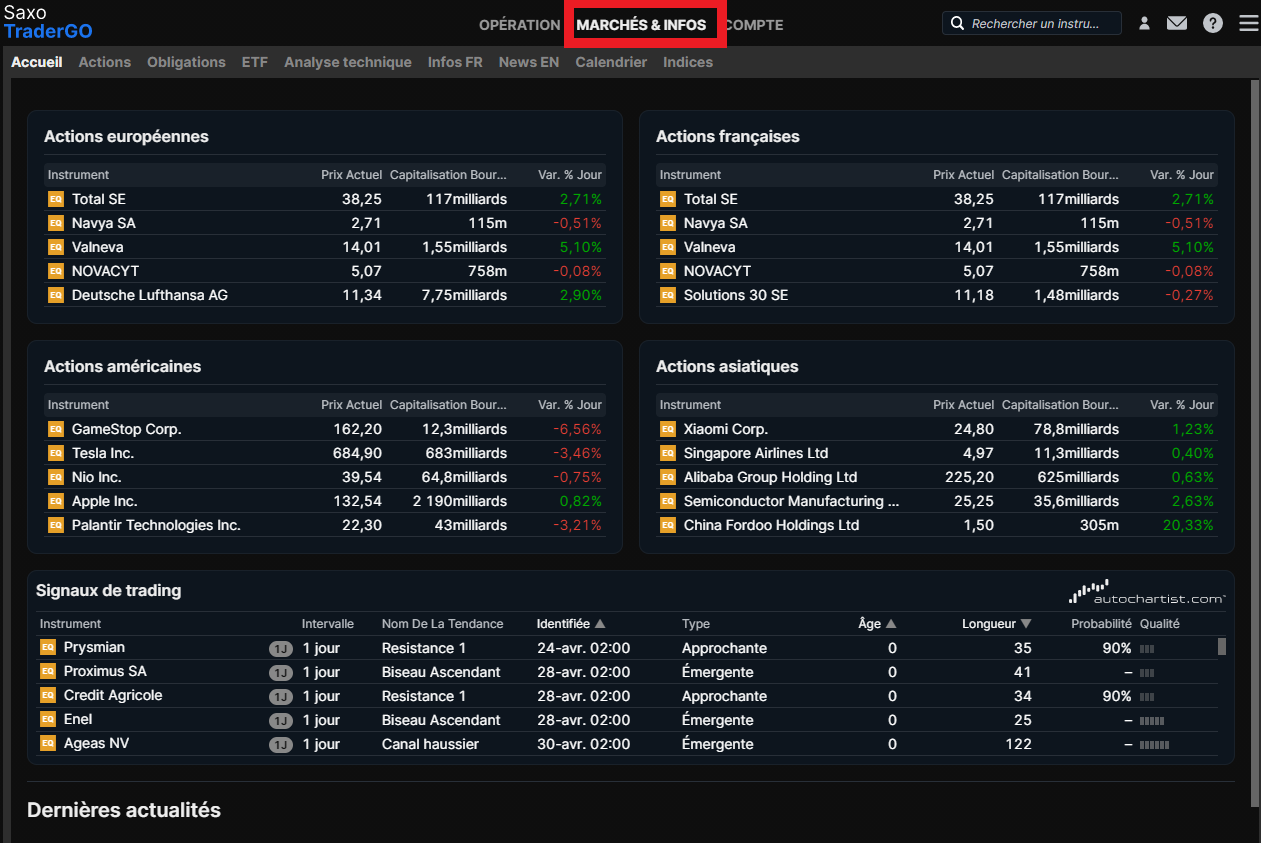Show the News EN sub-tab
The image size is (1261, 843).
(x=529, y=62)
